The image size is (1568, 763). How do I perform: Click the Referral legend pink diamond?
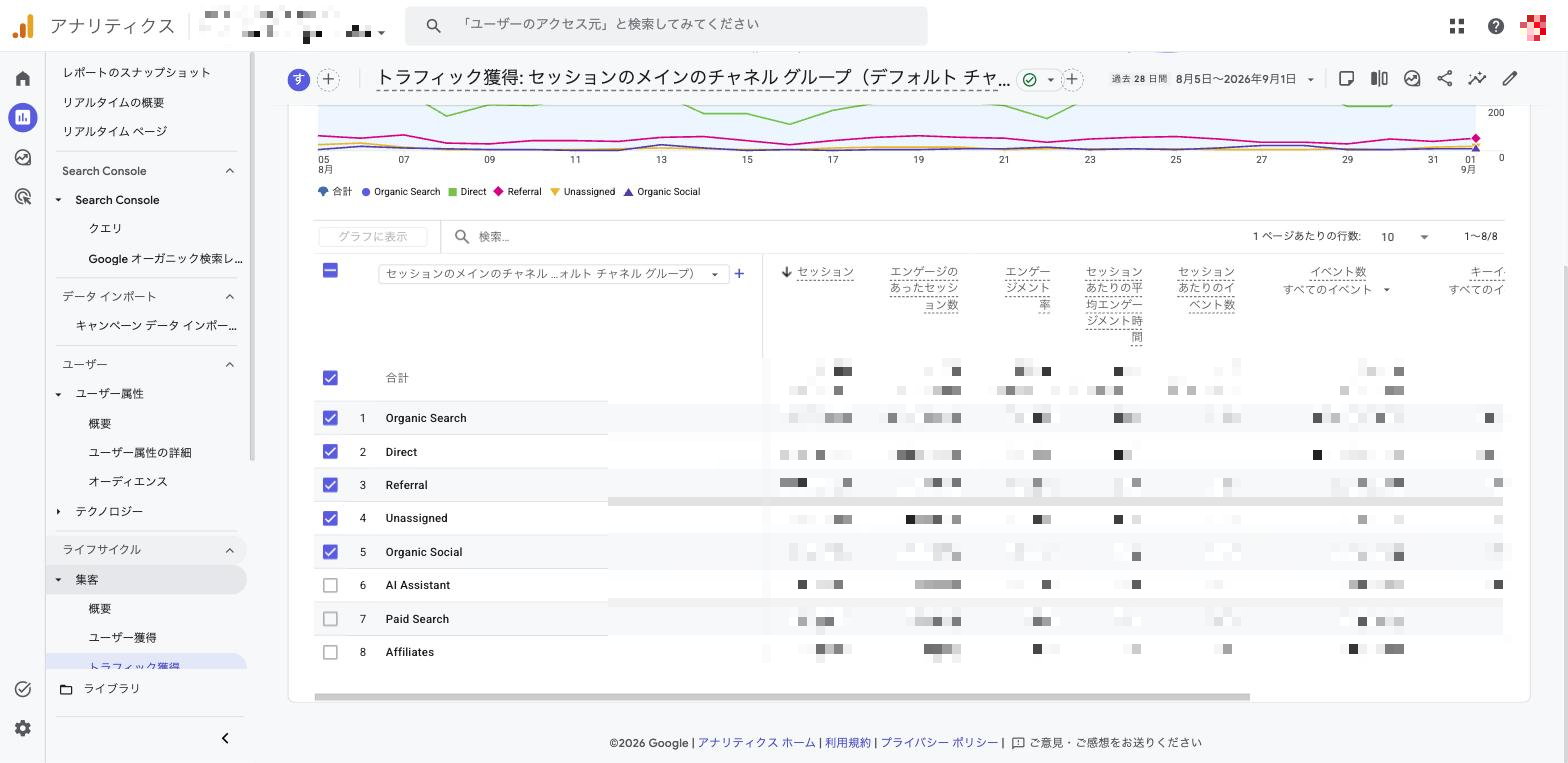pyautogui.click(x=498, y=192)
